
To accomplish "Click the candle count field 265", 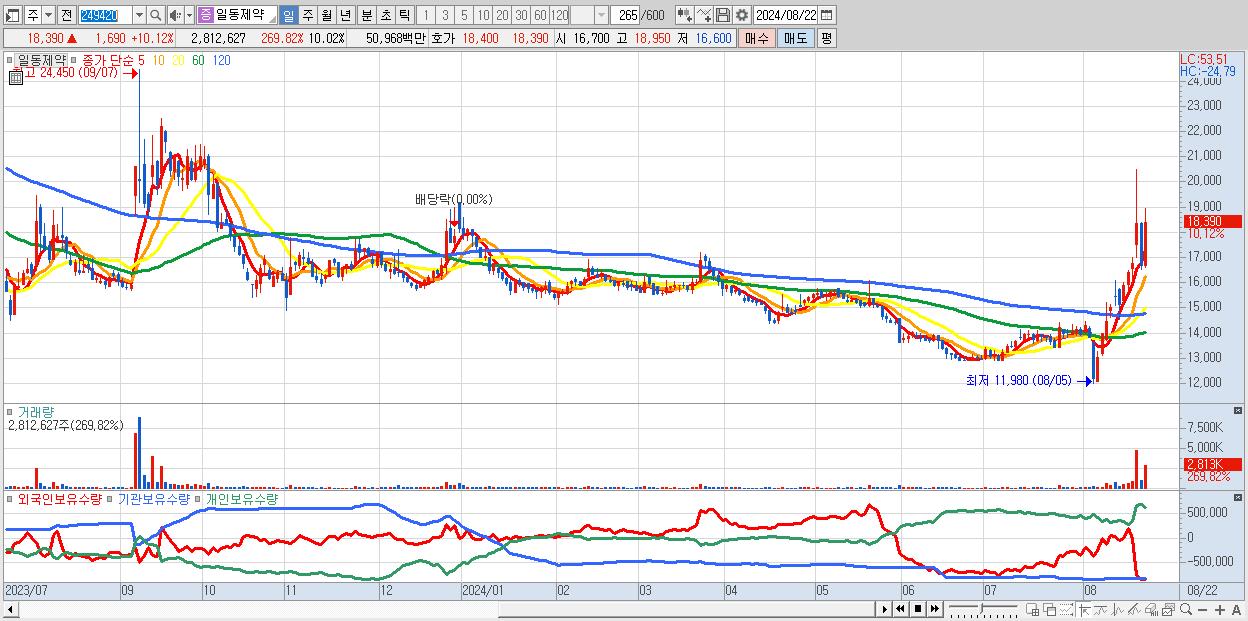I will pos(626,15).
